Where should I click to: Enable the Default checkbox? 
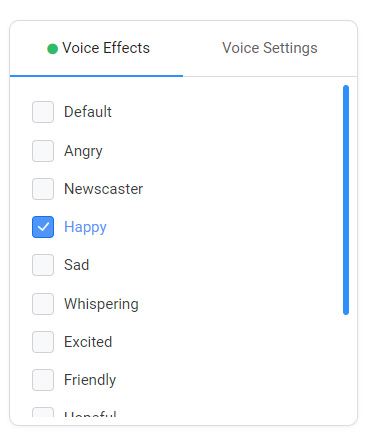coord(43,112)
